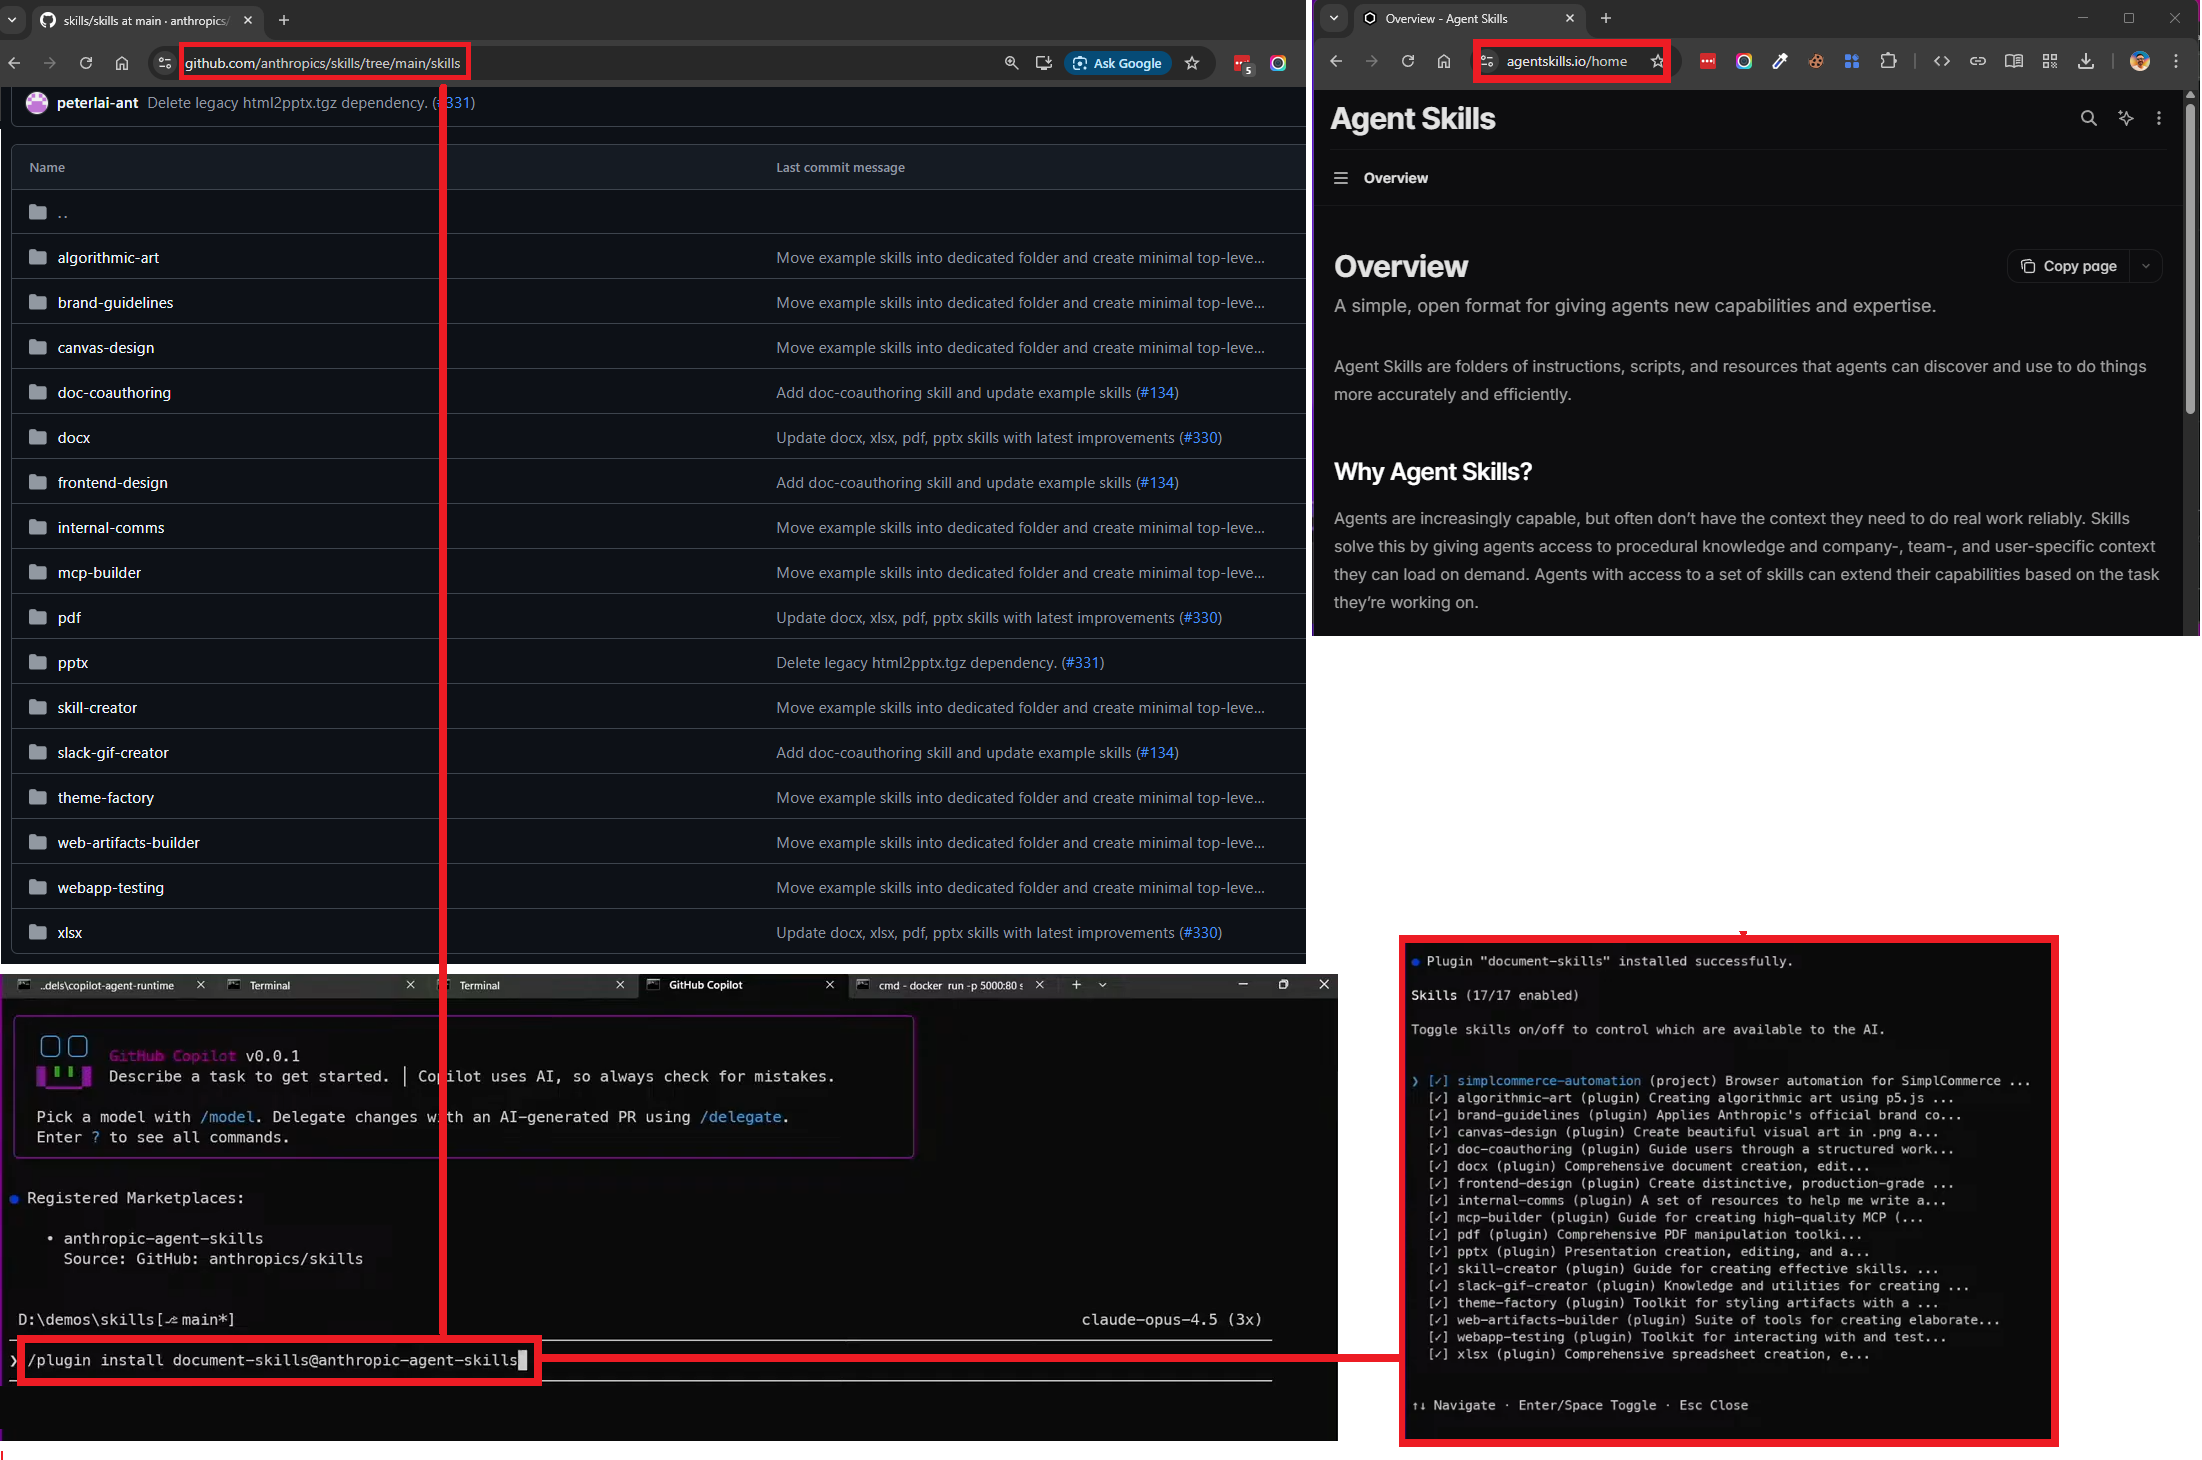Open the QR code generator icon
Image resolution: width=2202 pixels, height=1460 pixels.
coord(2049,61)
